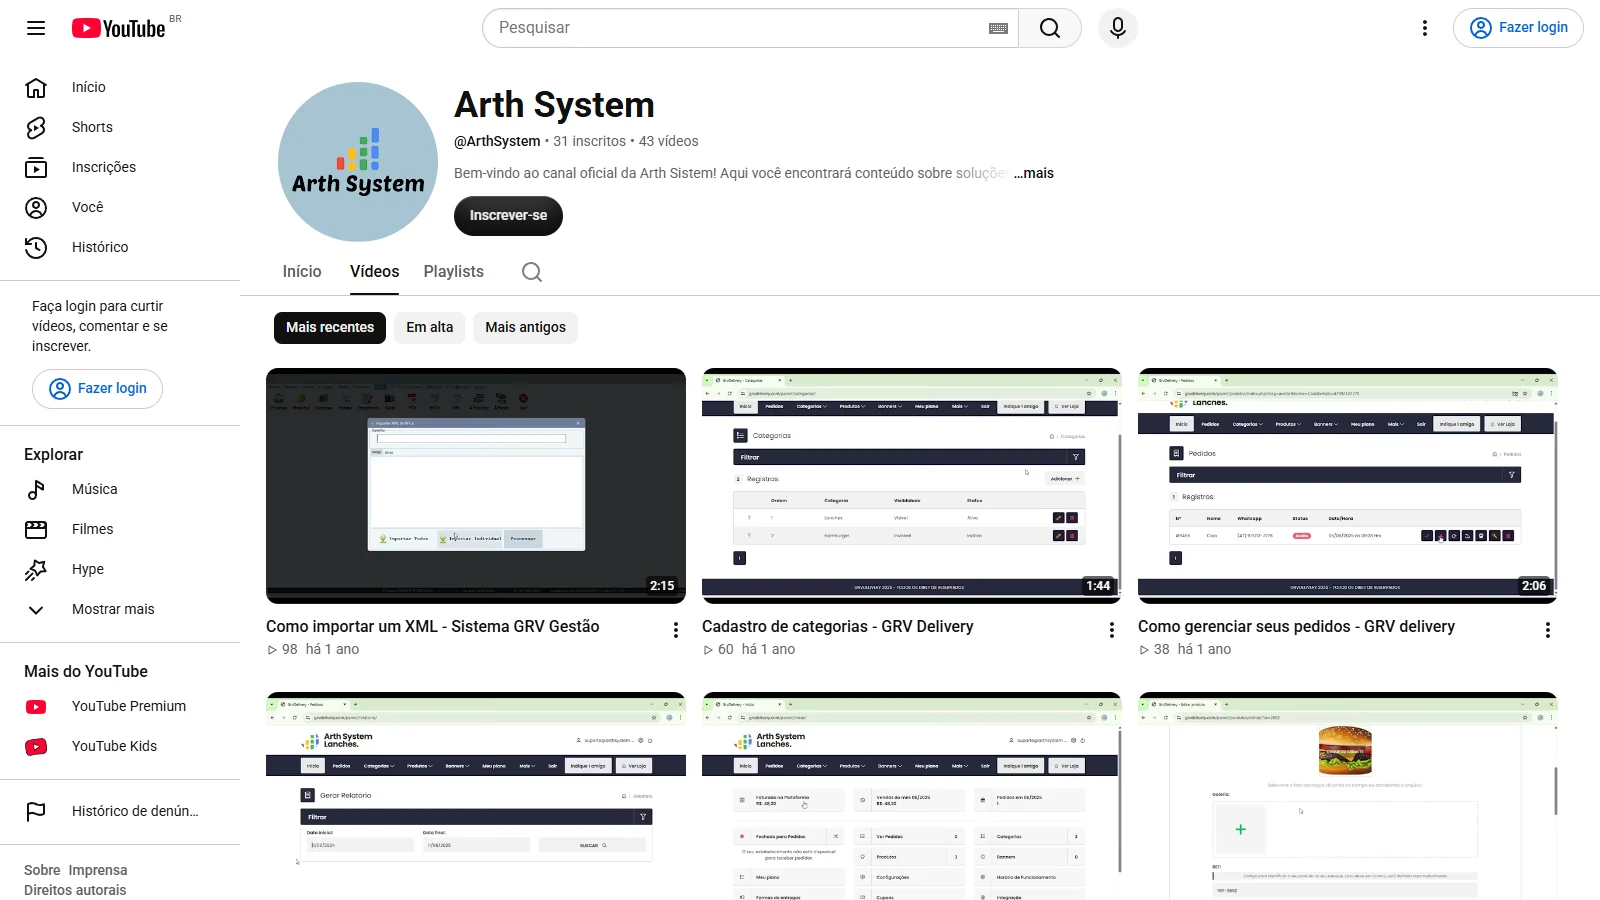1600x900 pixels.
Task: Open Direitos autorais footer link
Action: (75, 890)
